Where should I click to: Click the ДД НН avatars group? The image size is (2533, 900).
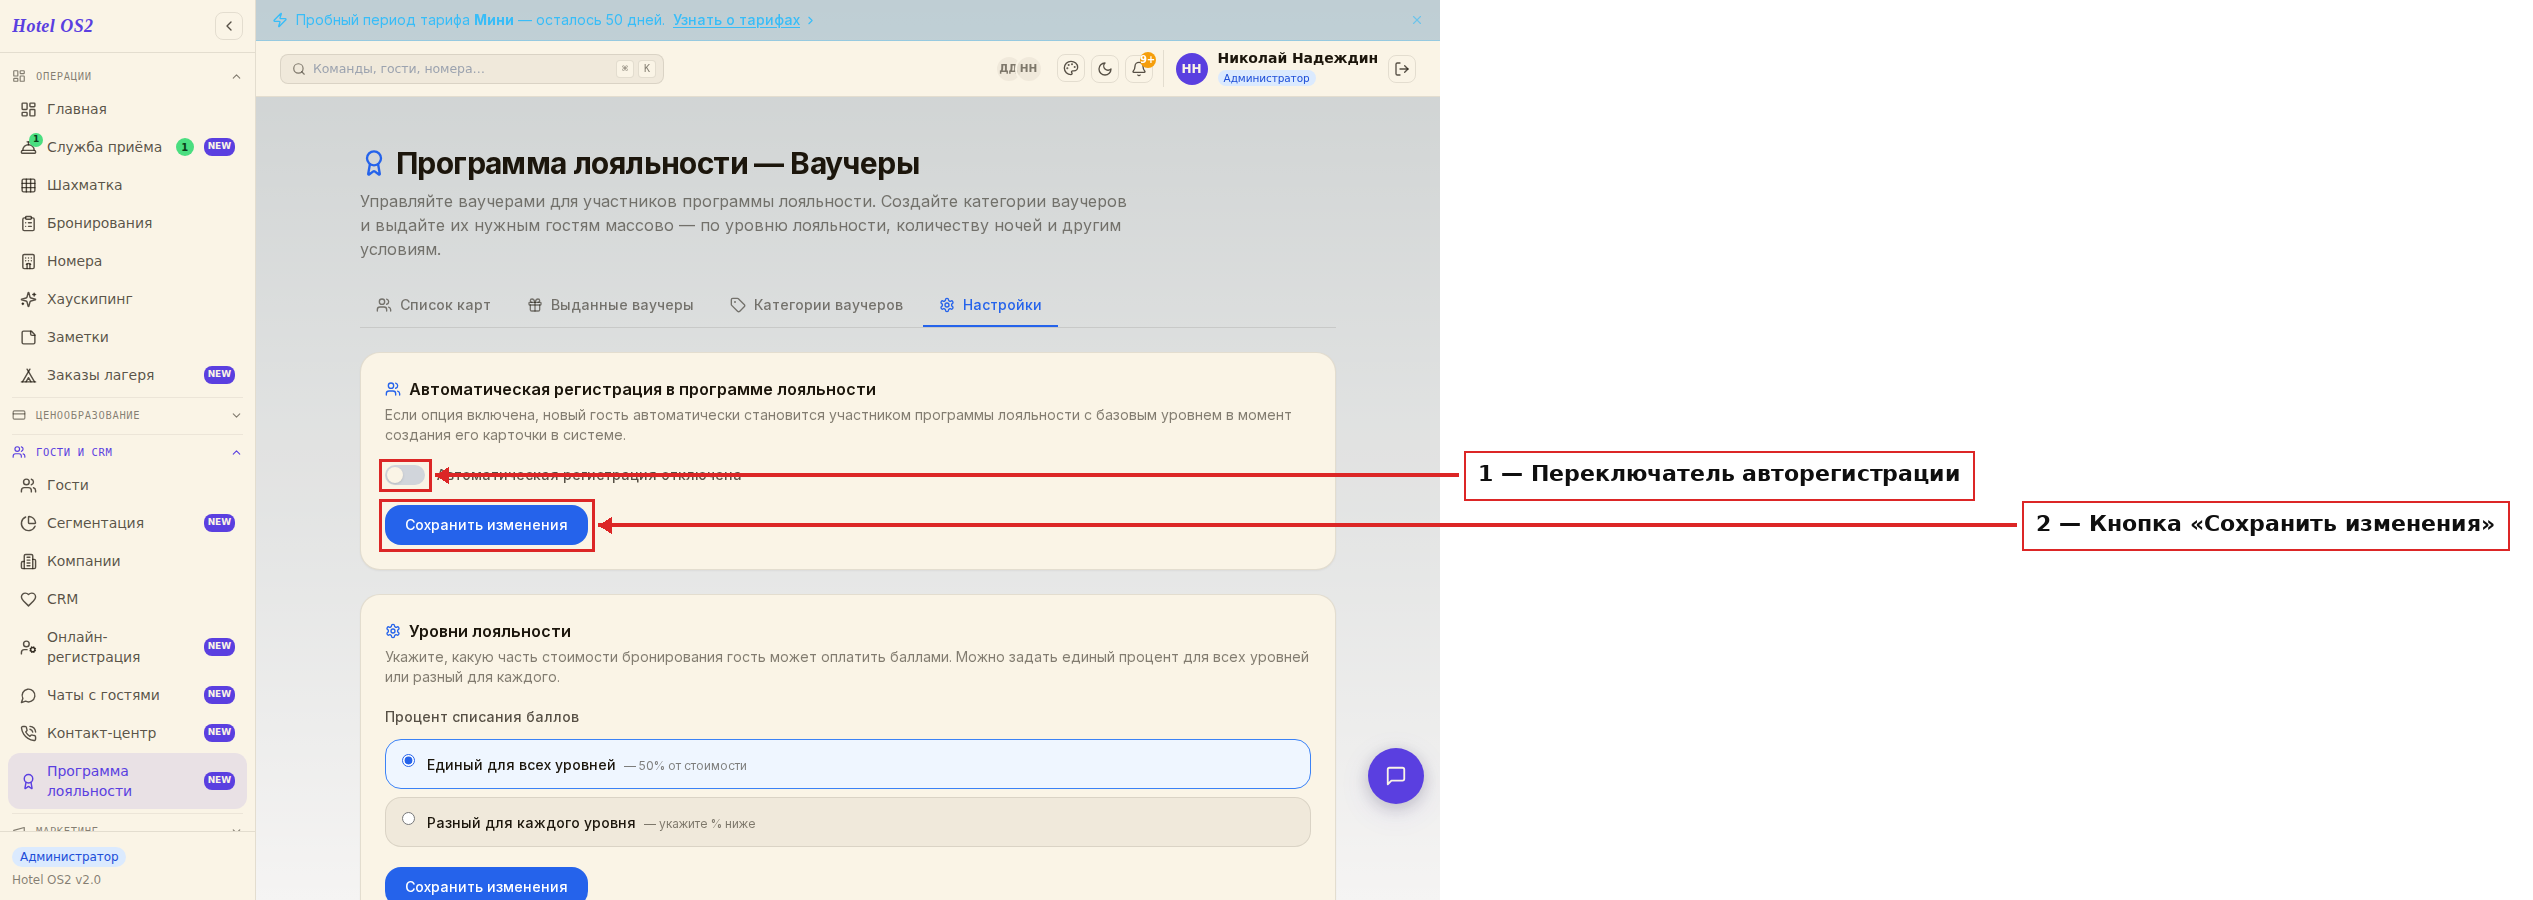point(1018,69)
